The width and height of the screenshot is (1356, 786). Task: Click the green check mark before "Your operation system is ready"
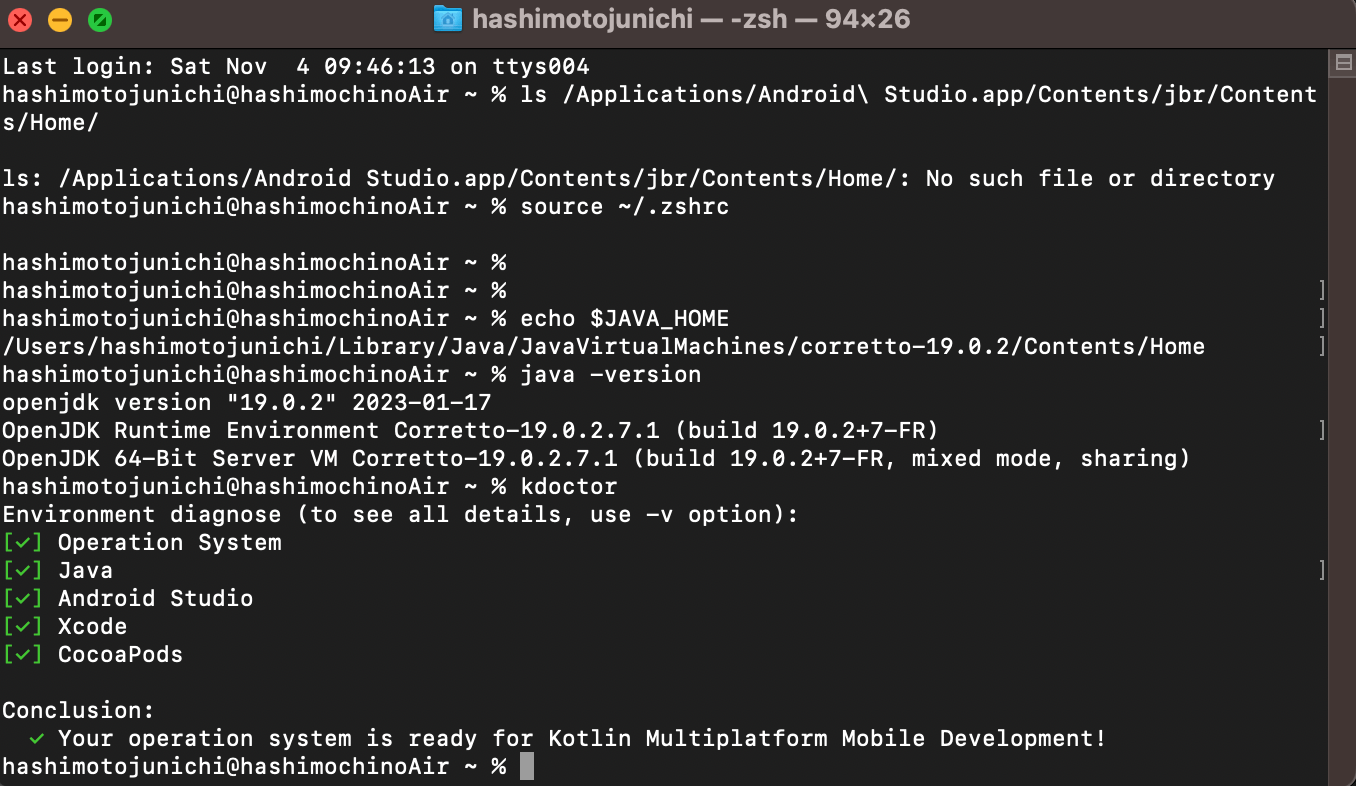(x=37, y=739)
